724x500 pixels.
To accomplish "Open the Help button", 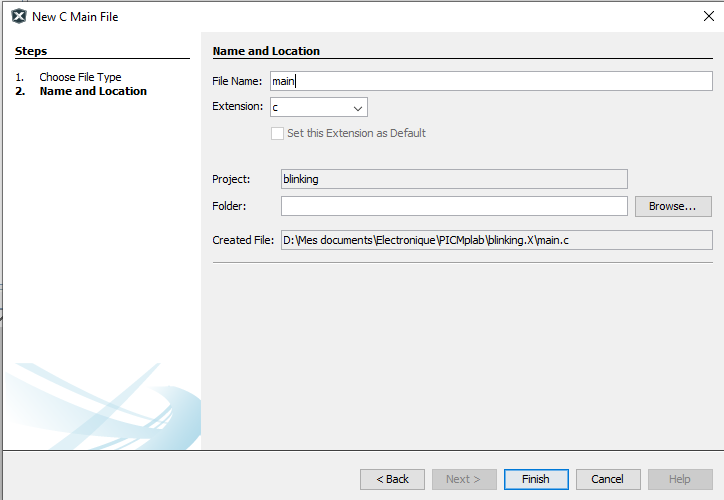I will tap(680, 479).
